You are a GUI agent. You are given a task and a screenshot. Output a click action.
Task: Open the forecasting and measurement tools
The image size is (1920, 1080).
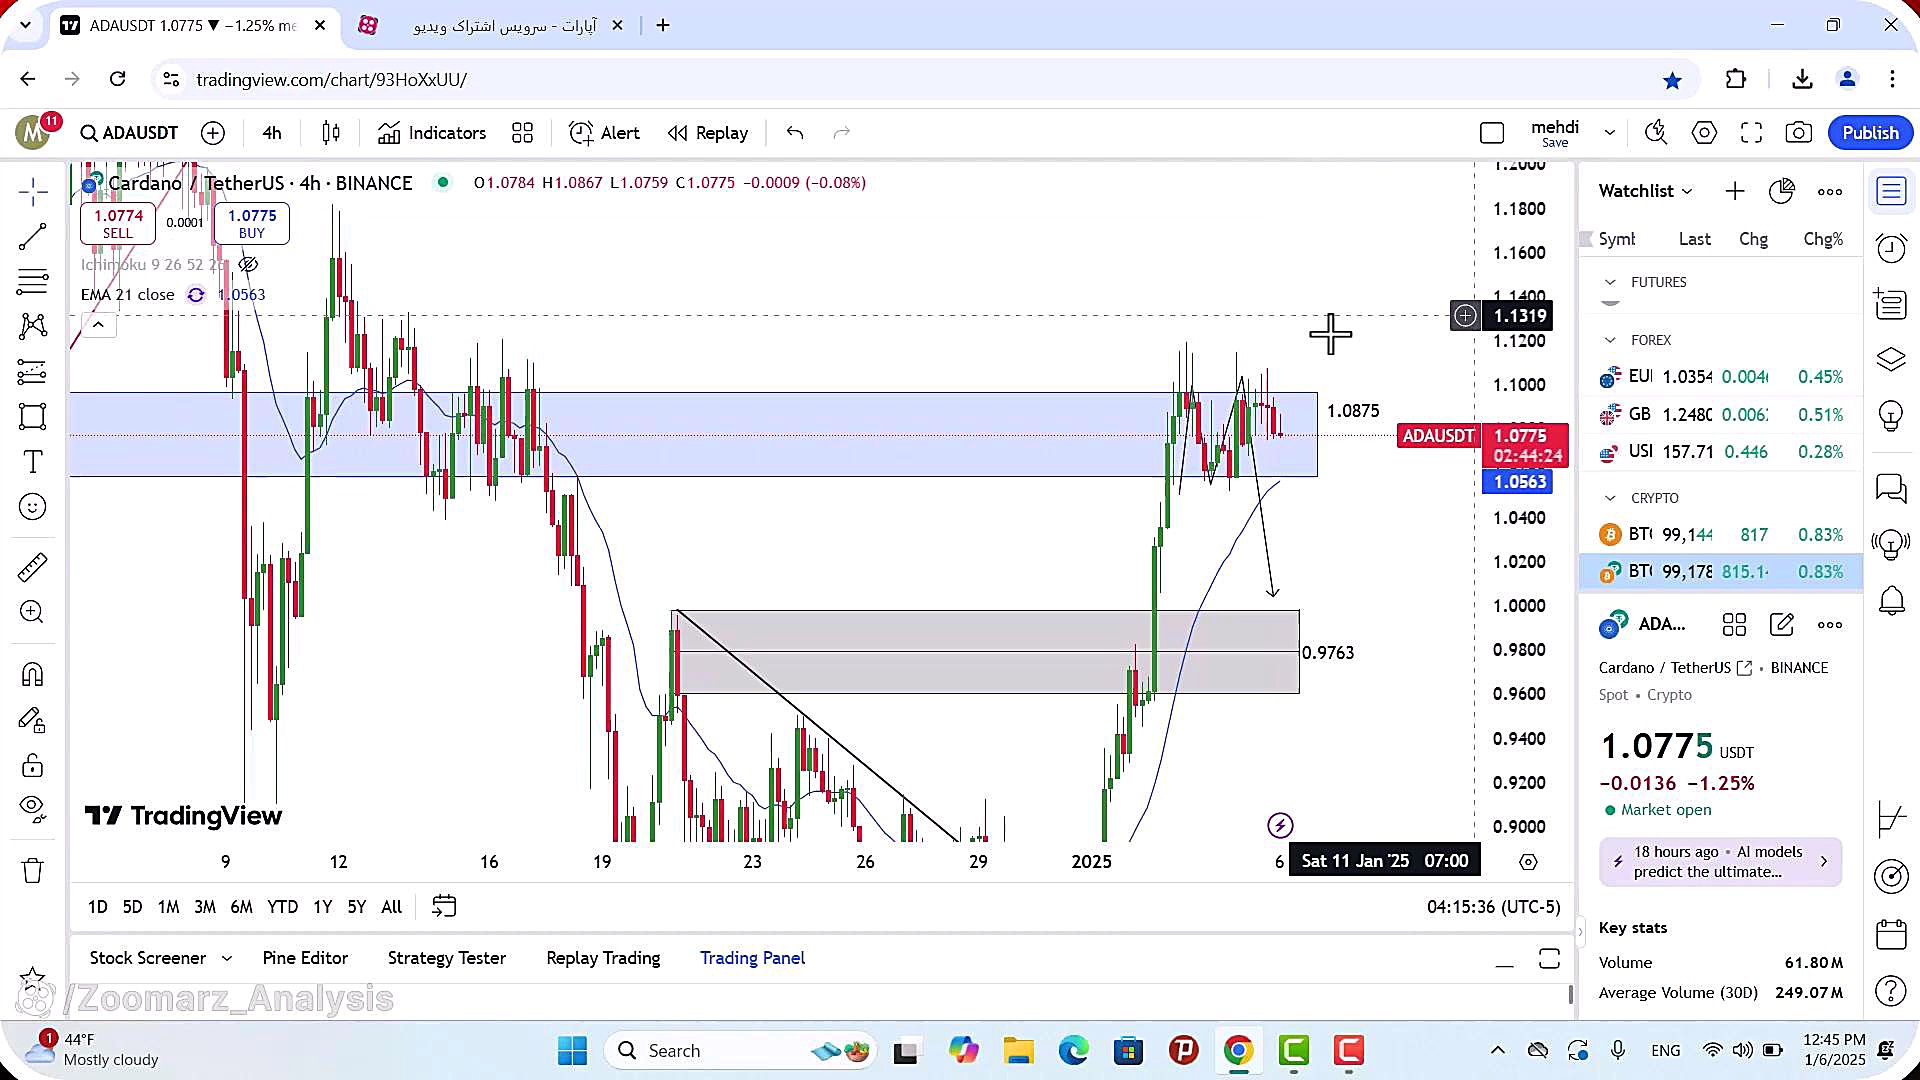32,372
